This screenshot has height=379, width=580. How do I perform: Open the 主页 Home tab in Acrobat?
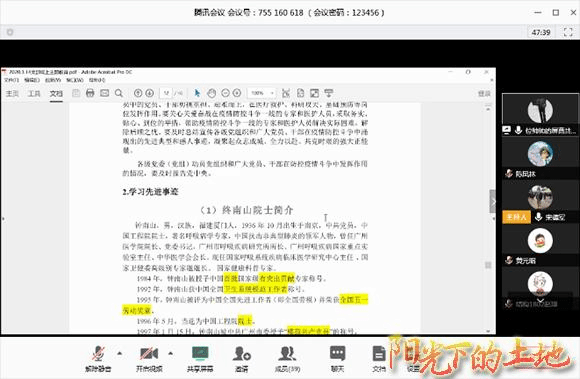pyautogui.click(x=12, y=94)
